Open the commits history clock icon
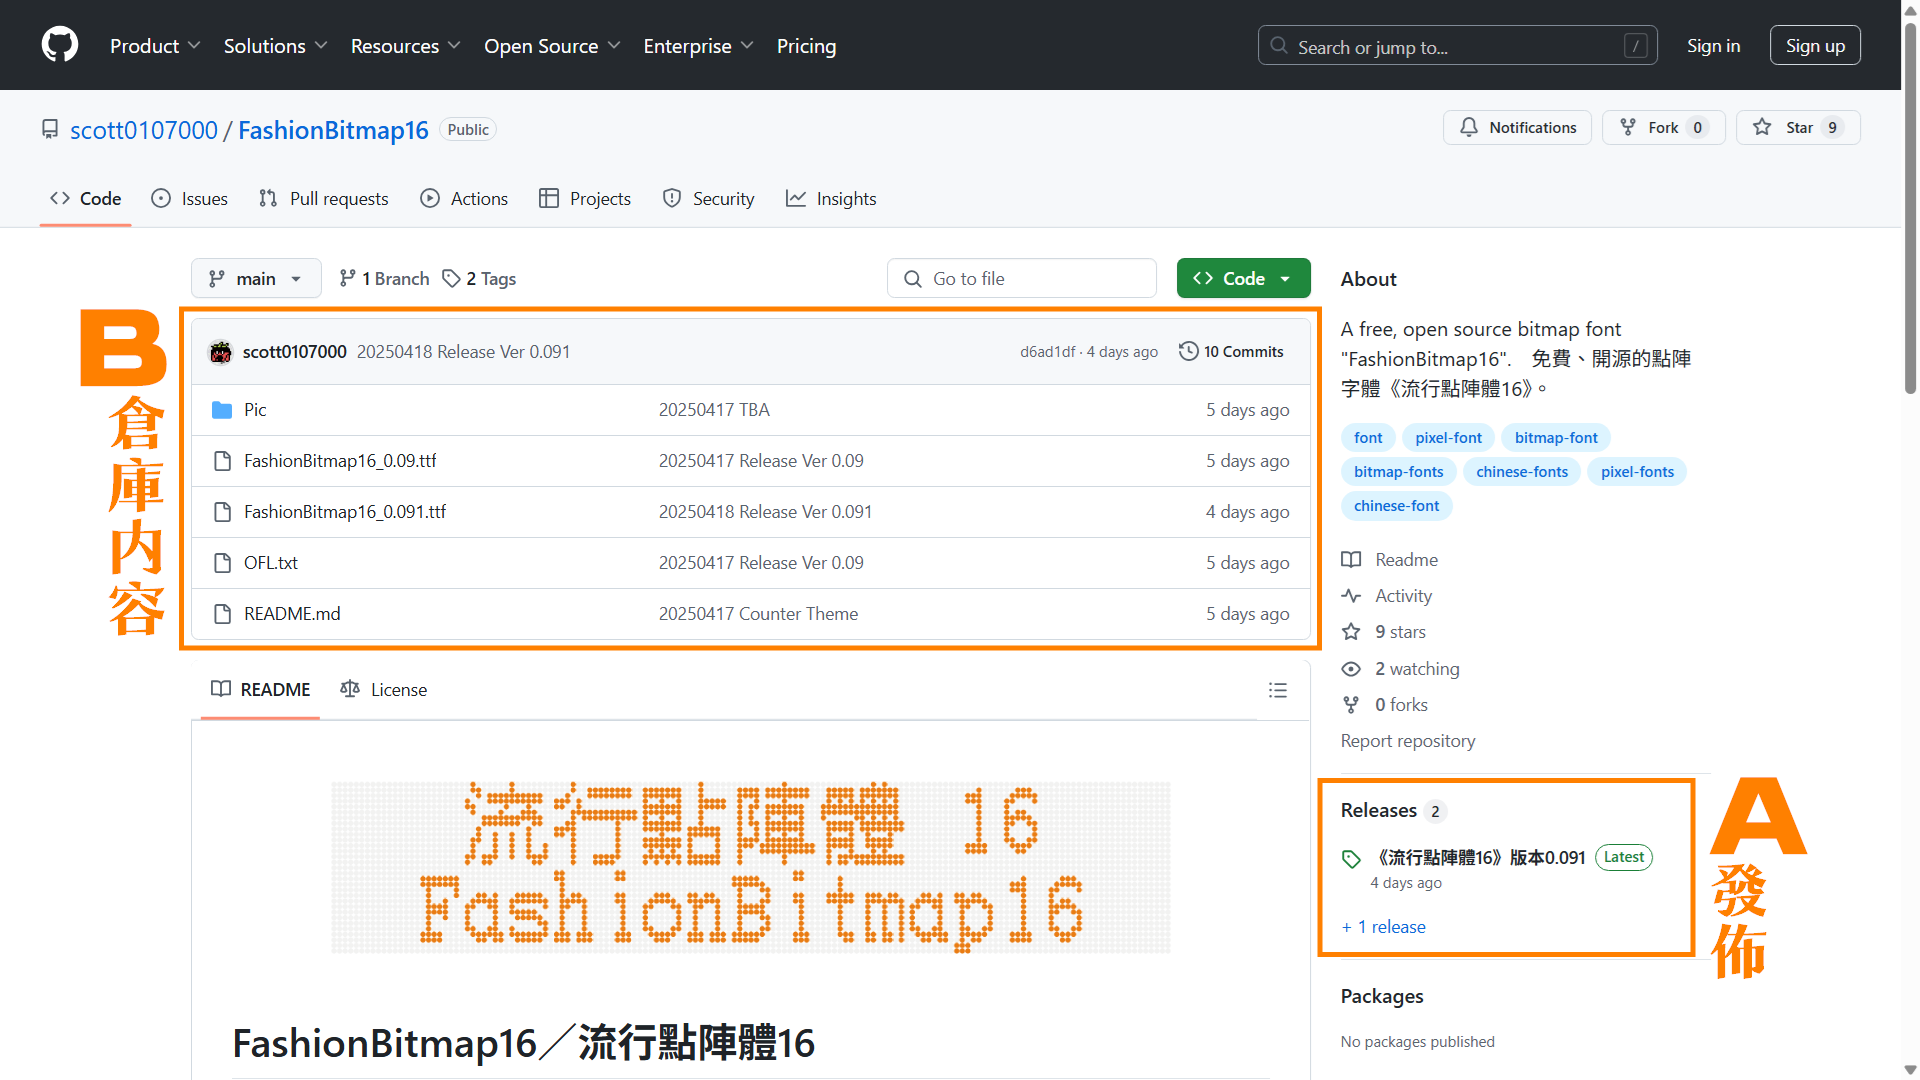The width and height of the screenshot is (1920, 1080). click(1188, 351)
